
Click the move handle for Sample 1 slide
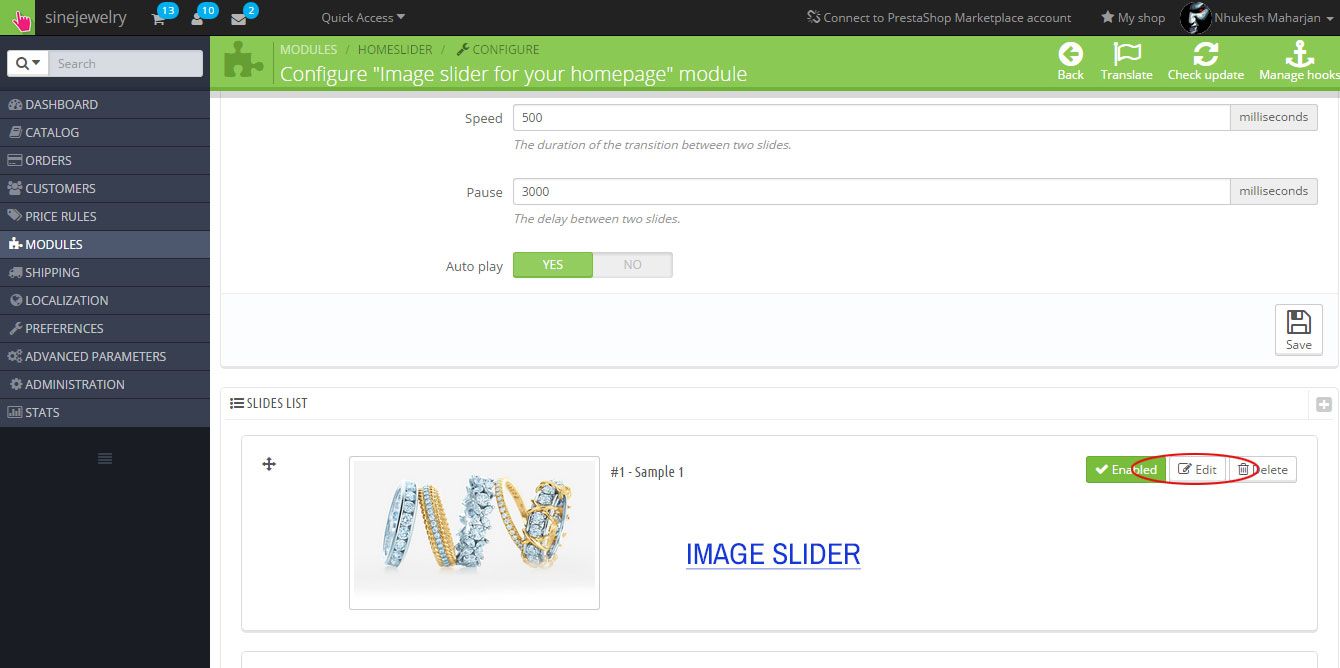(x=269, y=464)
